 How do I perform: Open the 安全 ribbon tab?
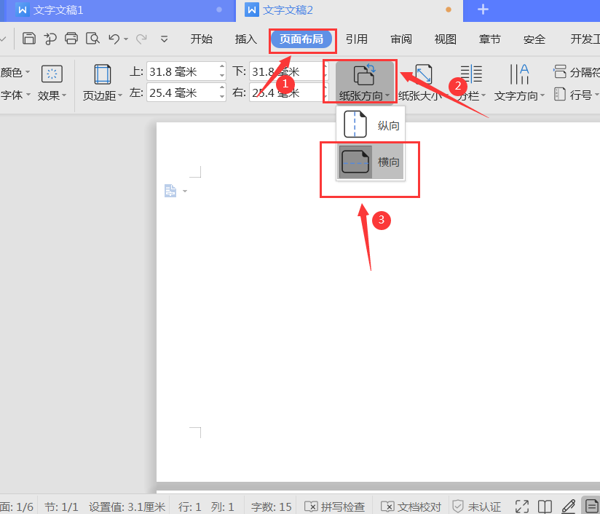pyautogui.click(x=534, y=39)
